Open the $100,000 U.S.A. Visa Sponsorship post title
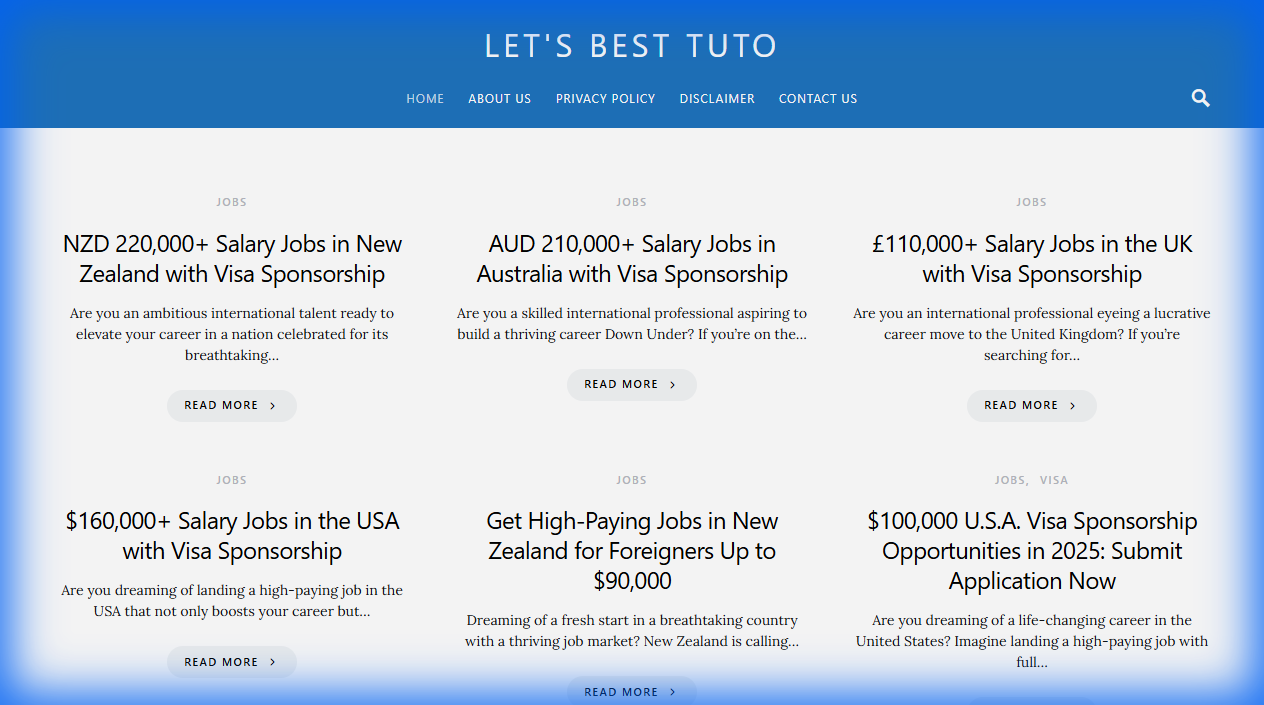The height and width of the screenshot is (705, 1264). tap(1031, 550)
